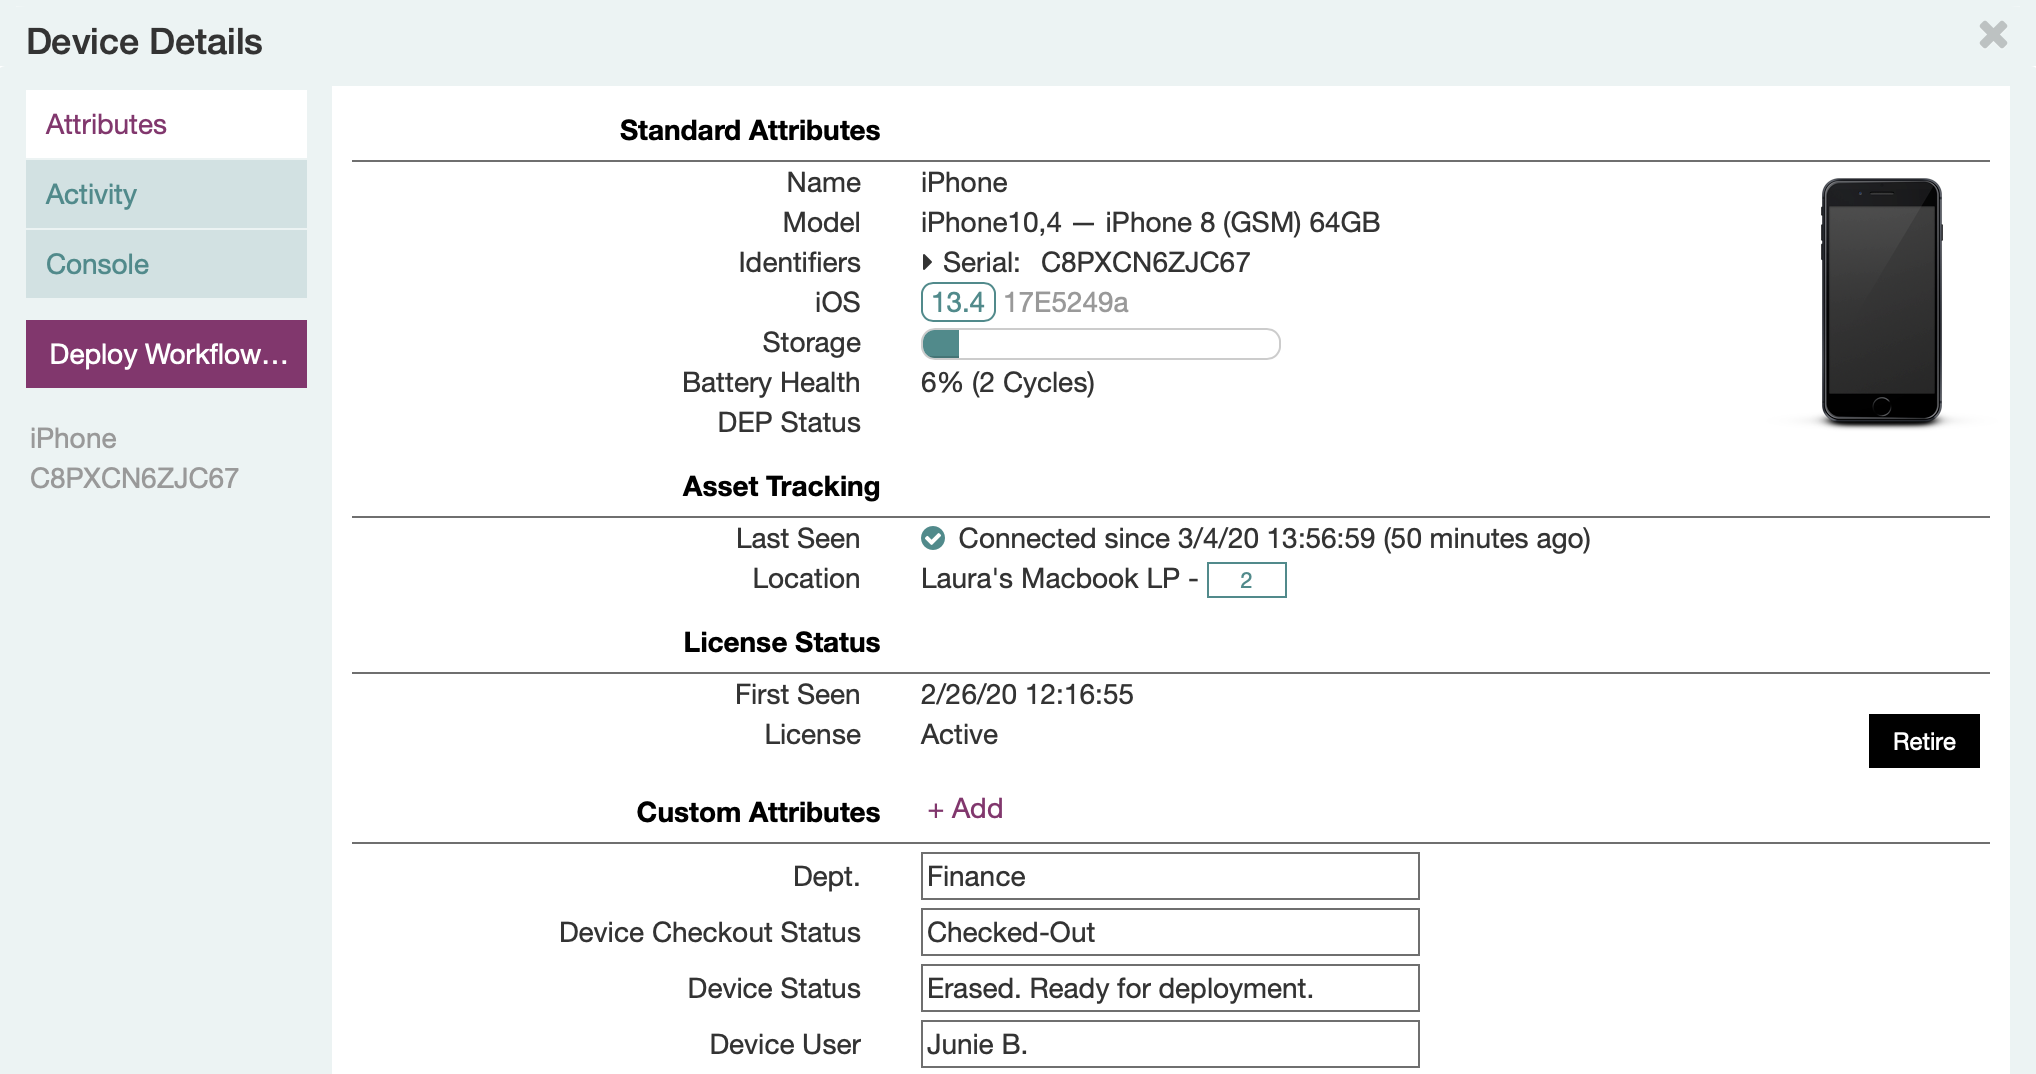The height and width of the screenshot is (1074, 2036).
Task: Click the iOS 13.4 version badge
Action: [x=958, y=302]
